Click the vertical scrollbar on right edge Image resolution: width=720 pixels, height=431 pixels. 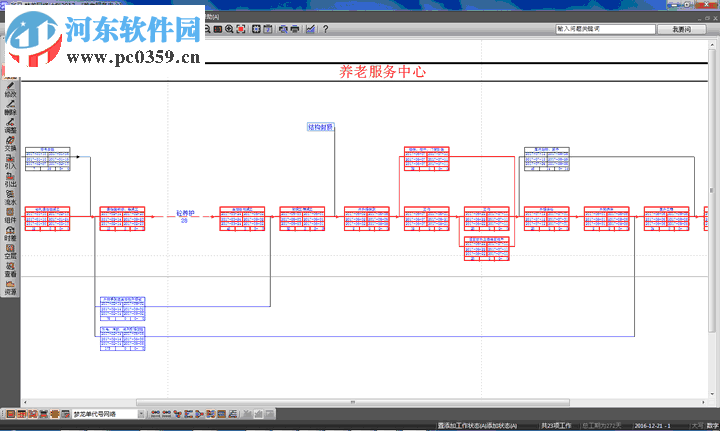712,190
